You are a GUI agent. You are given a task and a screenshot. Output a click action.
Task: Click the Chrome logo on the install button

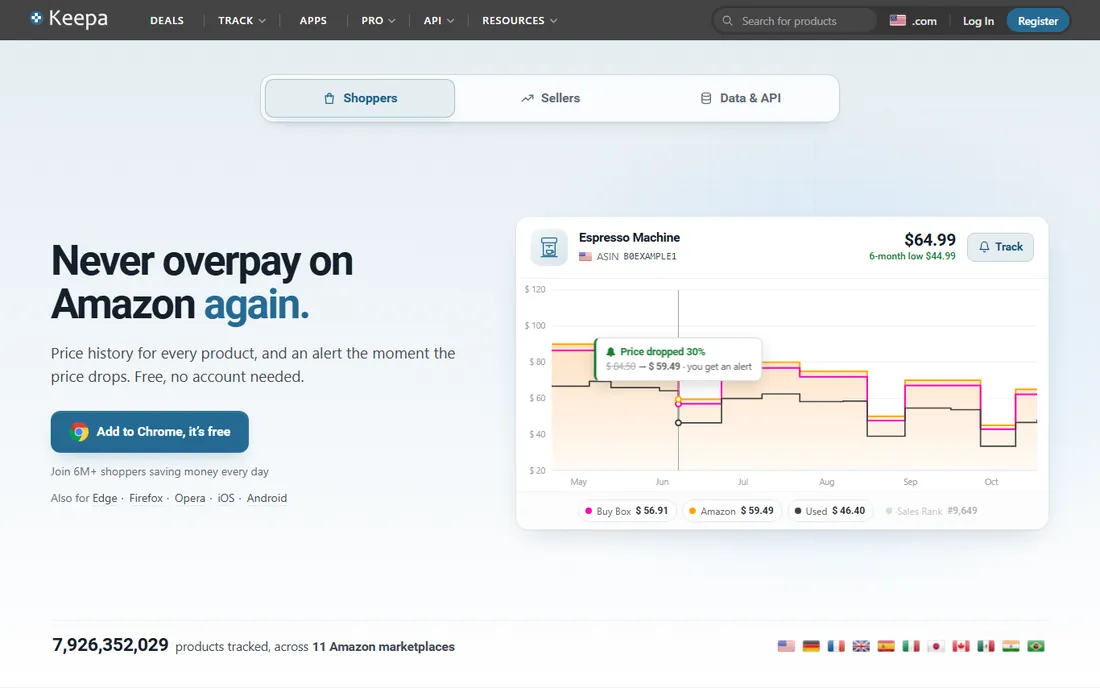79,432
